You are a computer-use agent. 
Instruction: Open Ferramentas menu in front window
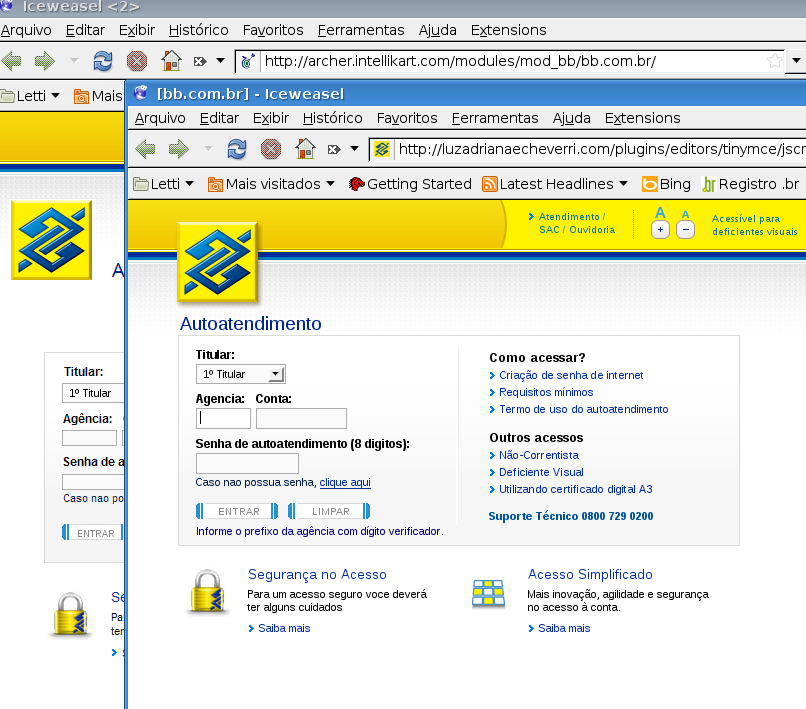(x=495, y=118)
